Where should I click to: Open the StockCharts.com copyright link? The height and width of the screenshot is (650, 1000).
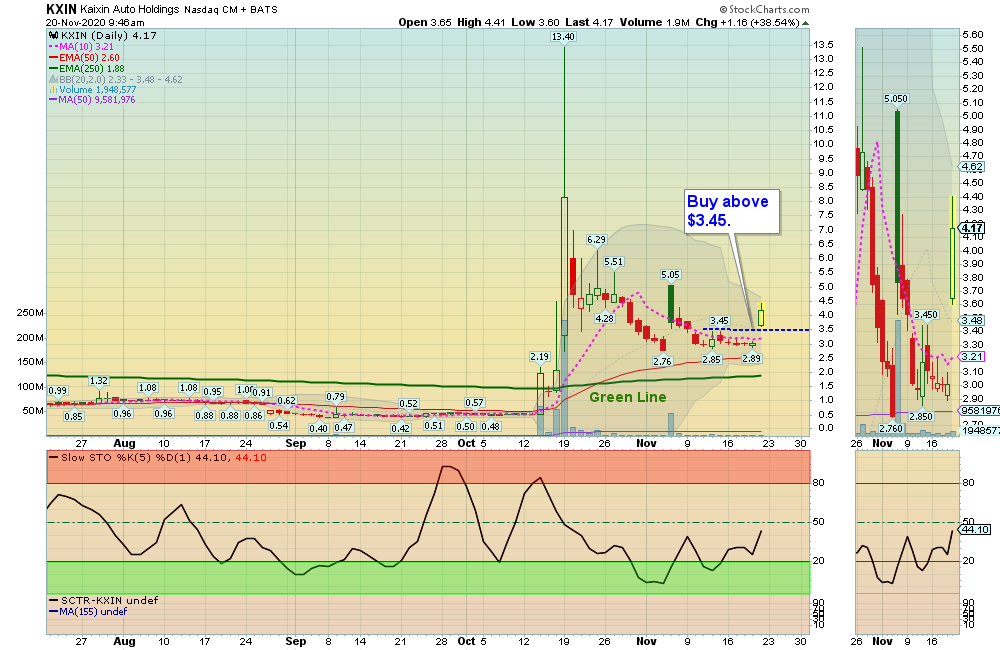click(x=764, y=10)
